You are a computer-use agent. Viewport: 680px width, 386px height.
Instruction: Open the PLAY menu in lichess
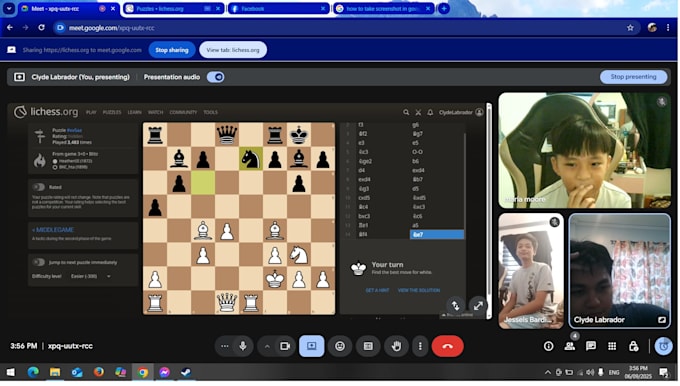(91, 112)
